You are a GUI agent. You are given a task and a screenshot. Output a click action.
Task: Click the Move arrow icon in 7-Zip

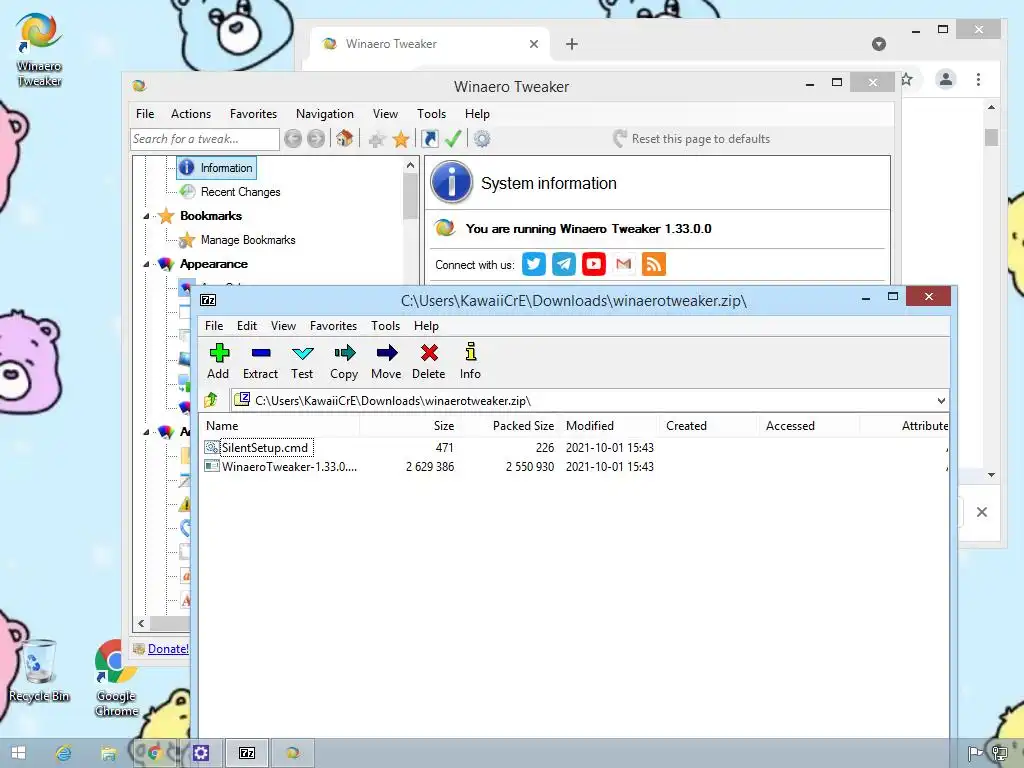pos(387,353)
